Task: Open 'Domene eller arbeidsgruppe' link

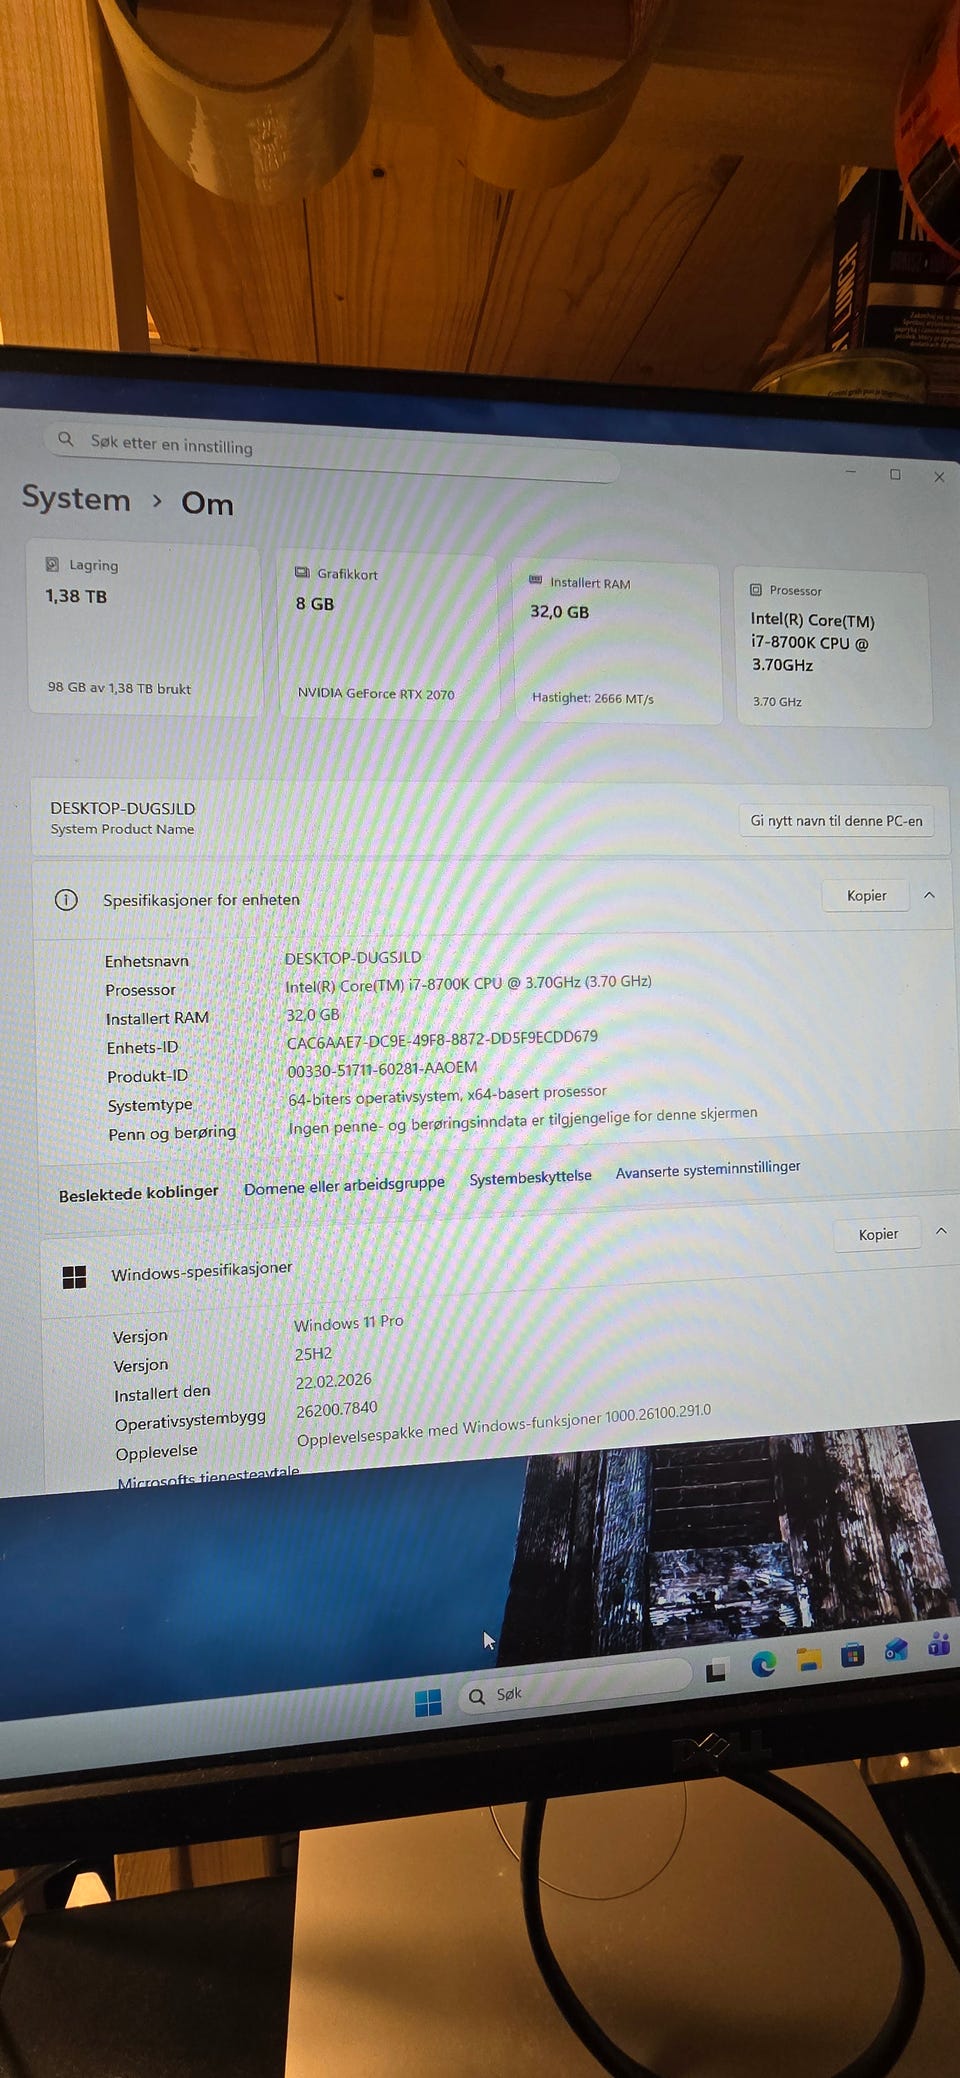Action: [x=344, y=1185]
